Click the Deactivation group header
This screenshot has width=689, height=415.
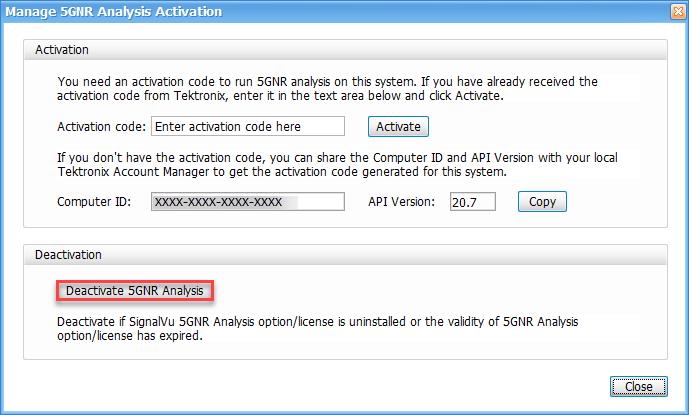pyautogui.click(x=69, y=255)
